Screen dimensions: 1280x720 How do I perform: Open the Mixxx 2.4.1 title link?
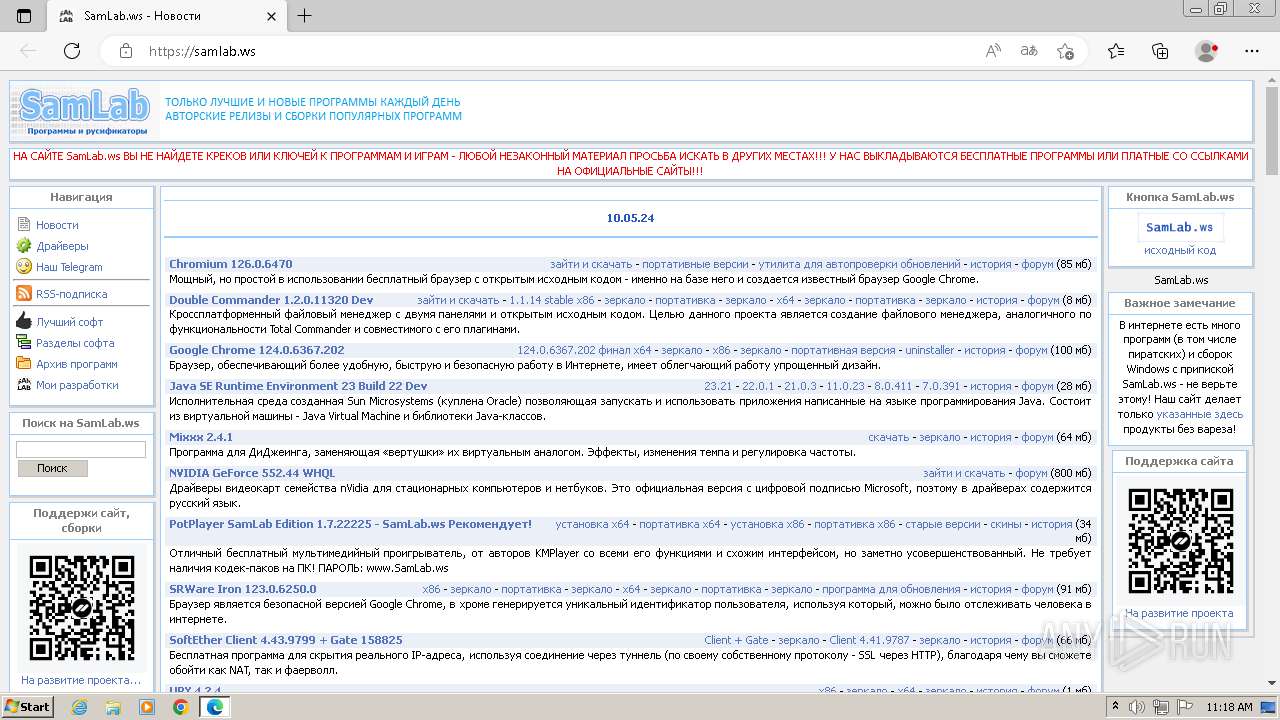201,437
